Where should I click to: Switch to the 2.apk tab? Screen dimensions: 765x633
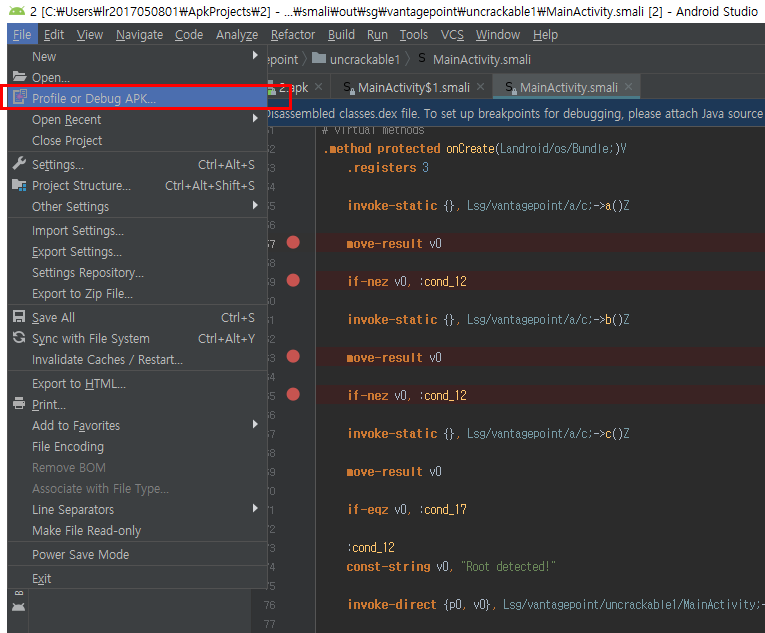[294, 87]
